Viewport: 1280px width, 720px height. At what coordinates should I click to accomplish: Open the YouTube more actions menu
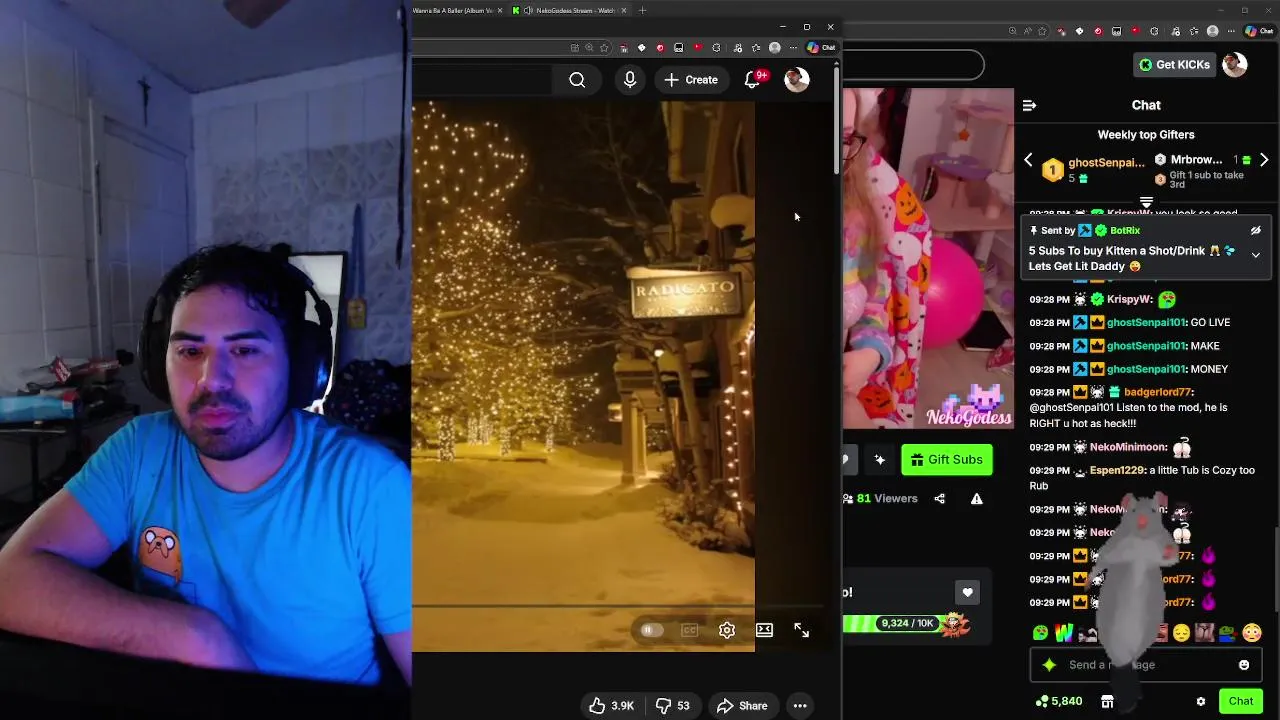[x=800, y=706]
